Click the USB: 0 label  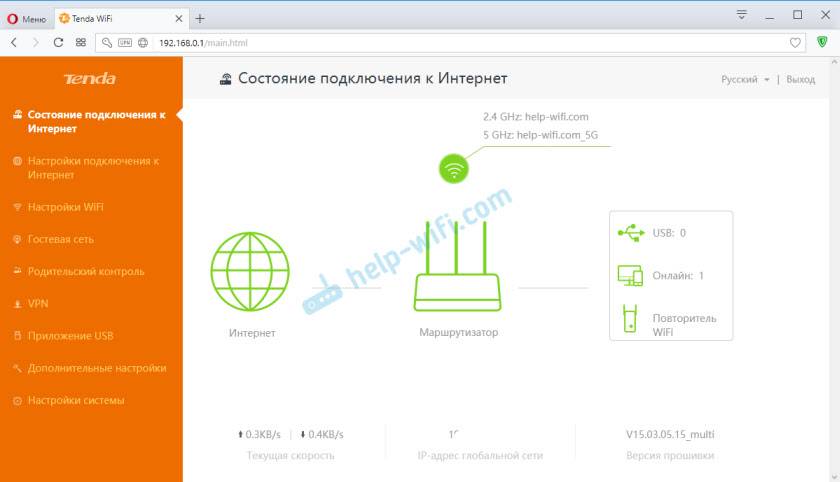pyautogui.click(x=669, y=233)
